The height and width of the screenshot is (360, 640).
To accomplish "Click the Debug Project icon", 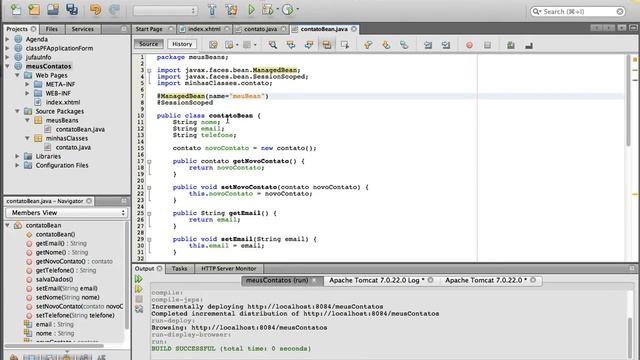I will point(268,9).
